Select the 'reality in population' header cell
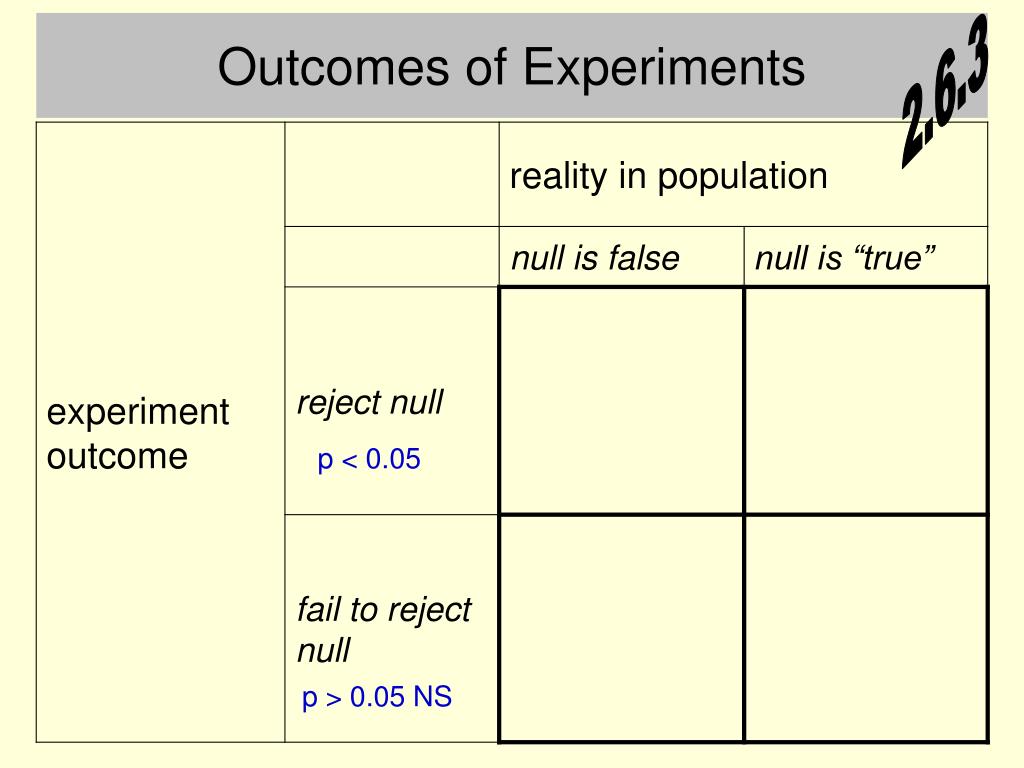This screenshot has width=1024, height=768. pyautogui.click(x=743, y=174)
